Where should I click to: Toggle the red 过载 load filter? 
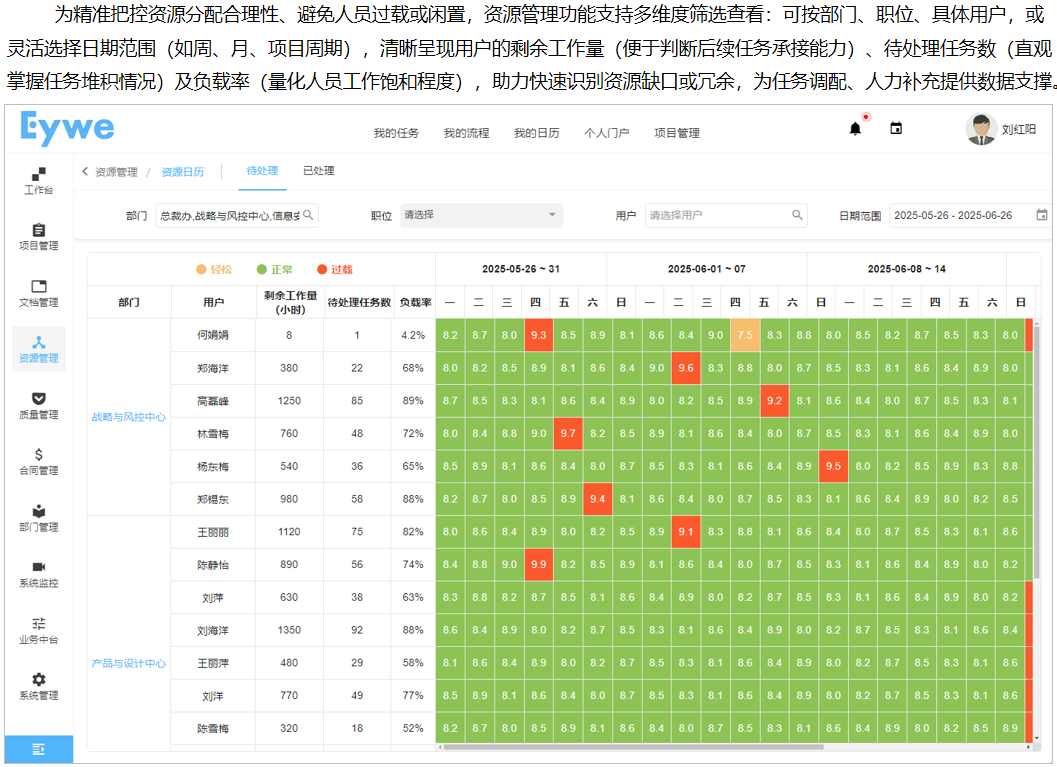pyautogui.click(x=330, y=269)
